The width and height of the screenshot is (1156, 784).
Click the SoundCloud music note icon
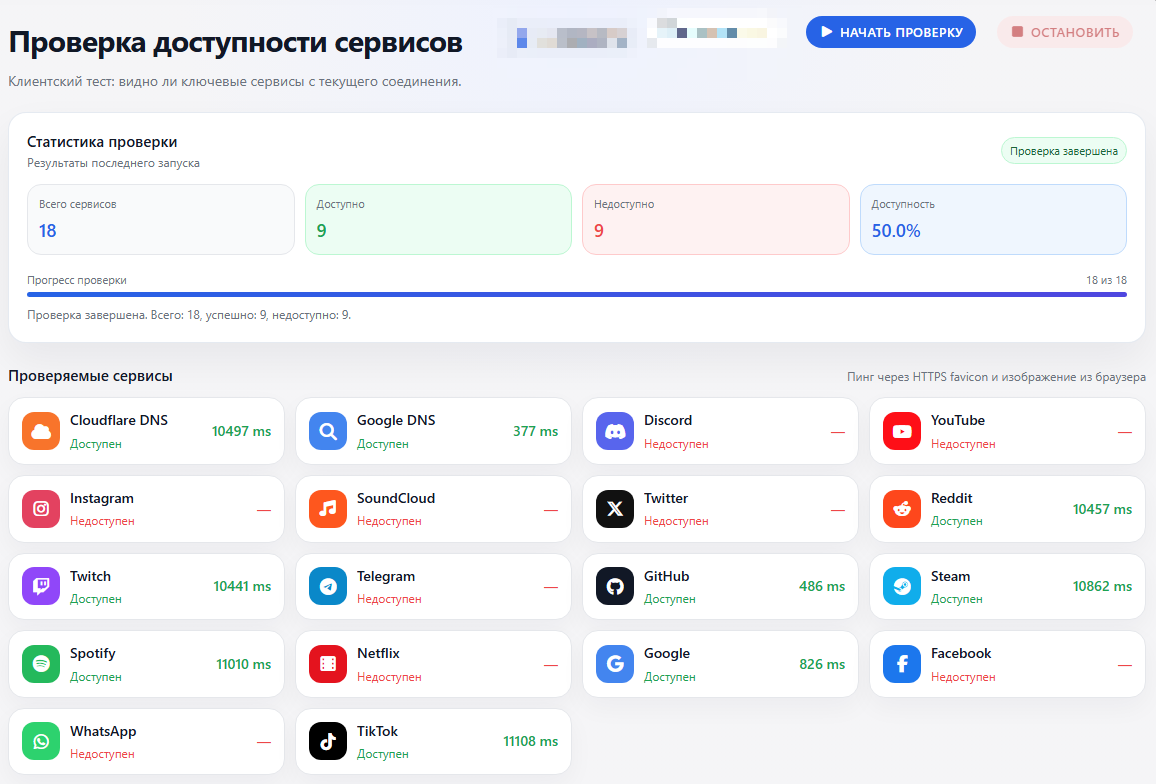(328, 509)
